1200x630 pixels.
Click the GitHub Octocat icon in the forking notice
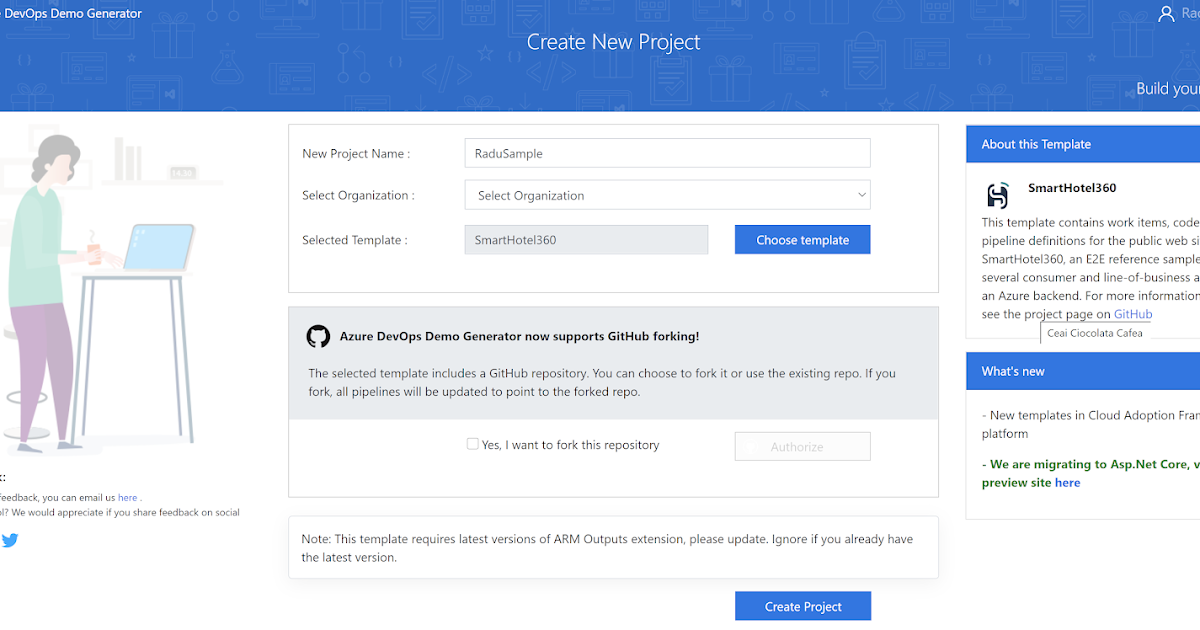317,336
